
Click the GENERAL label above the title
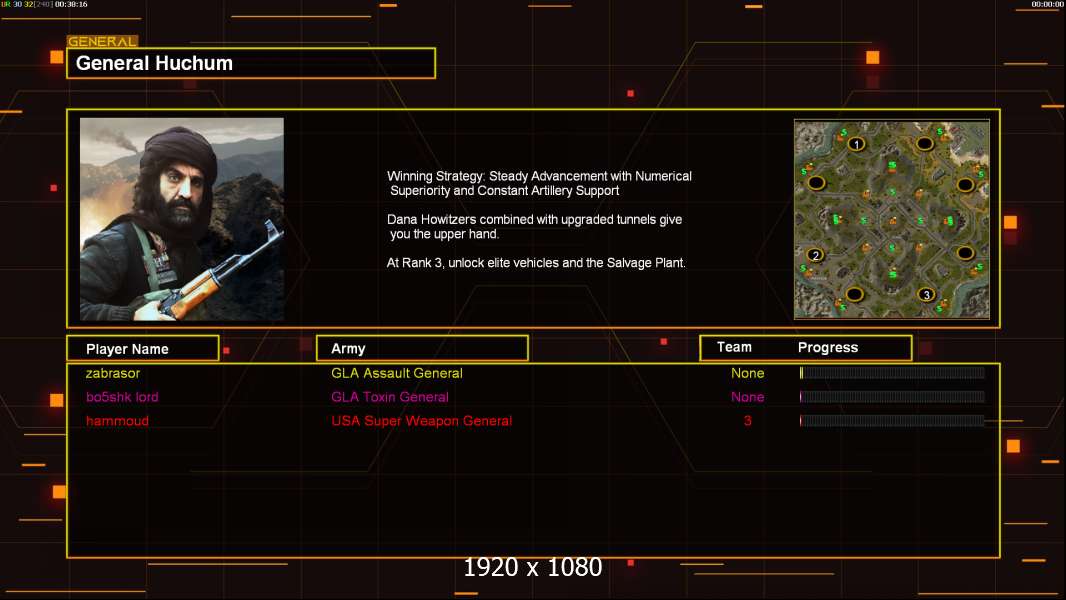102,41
